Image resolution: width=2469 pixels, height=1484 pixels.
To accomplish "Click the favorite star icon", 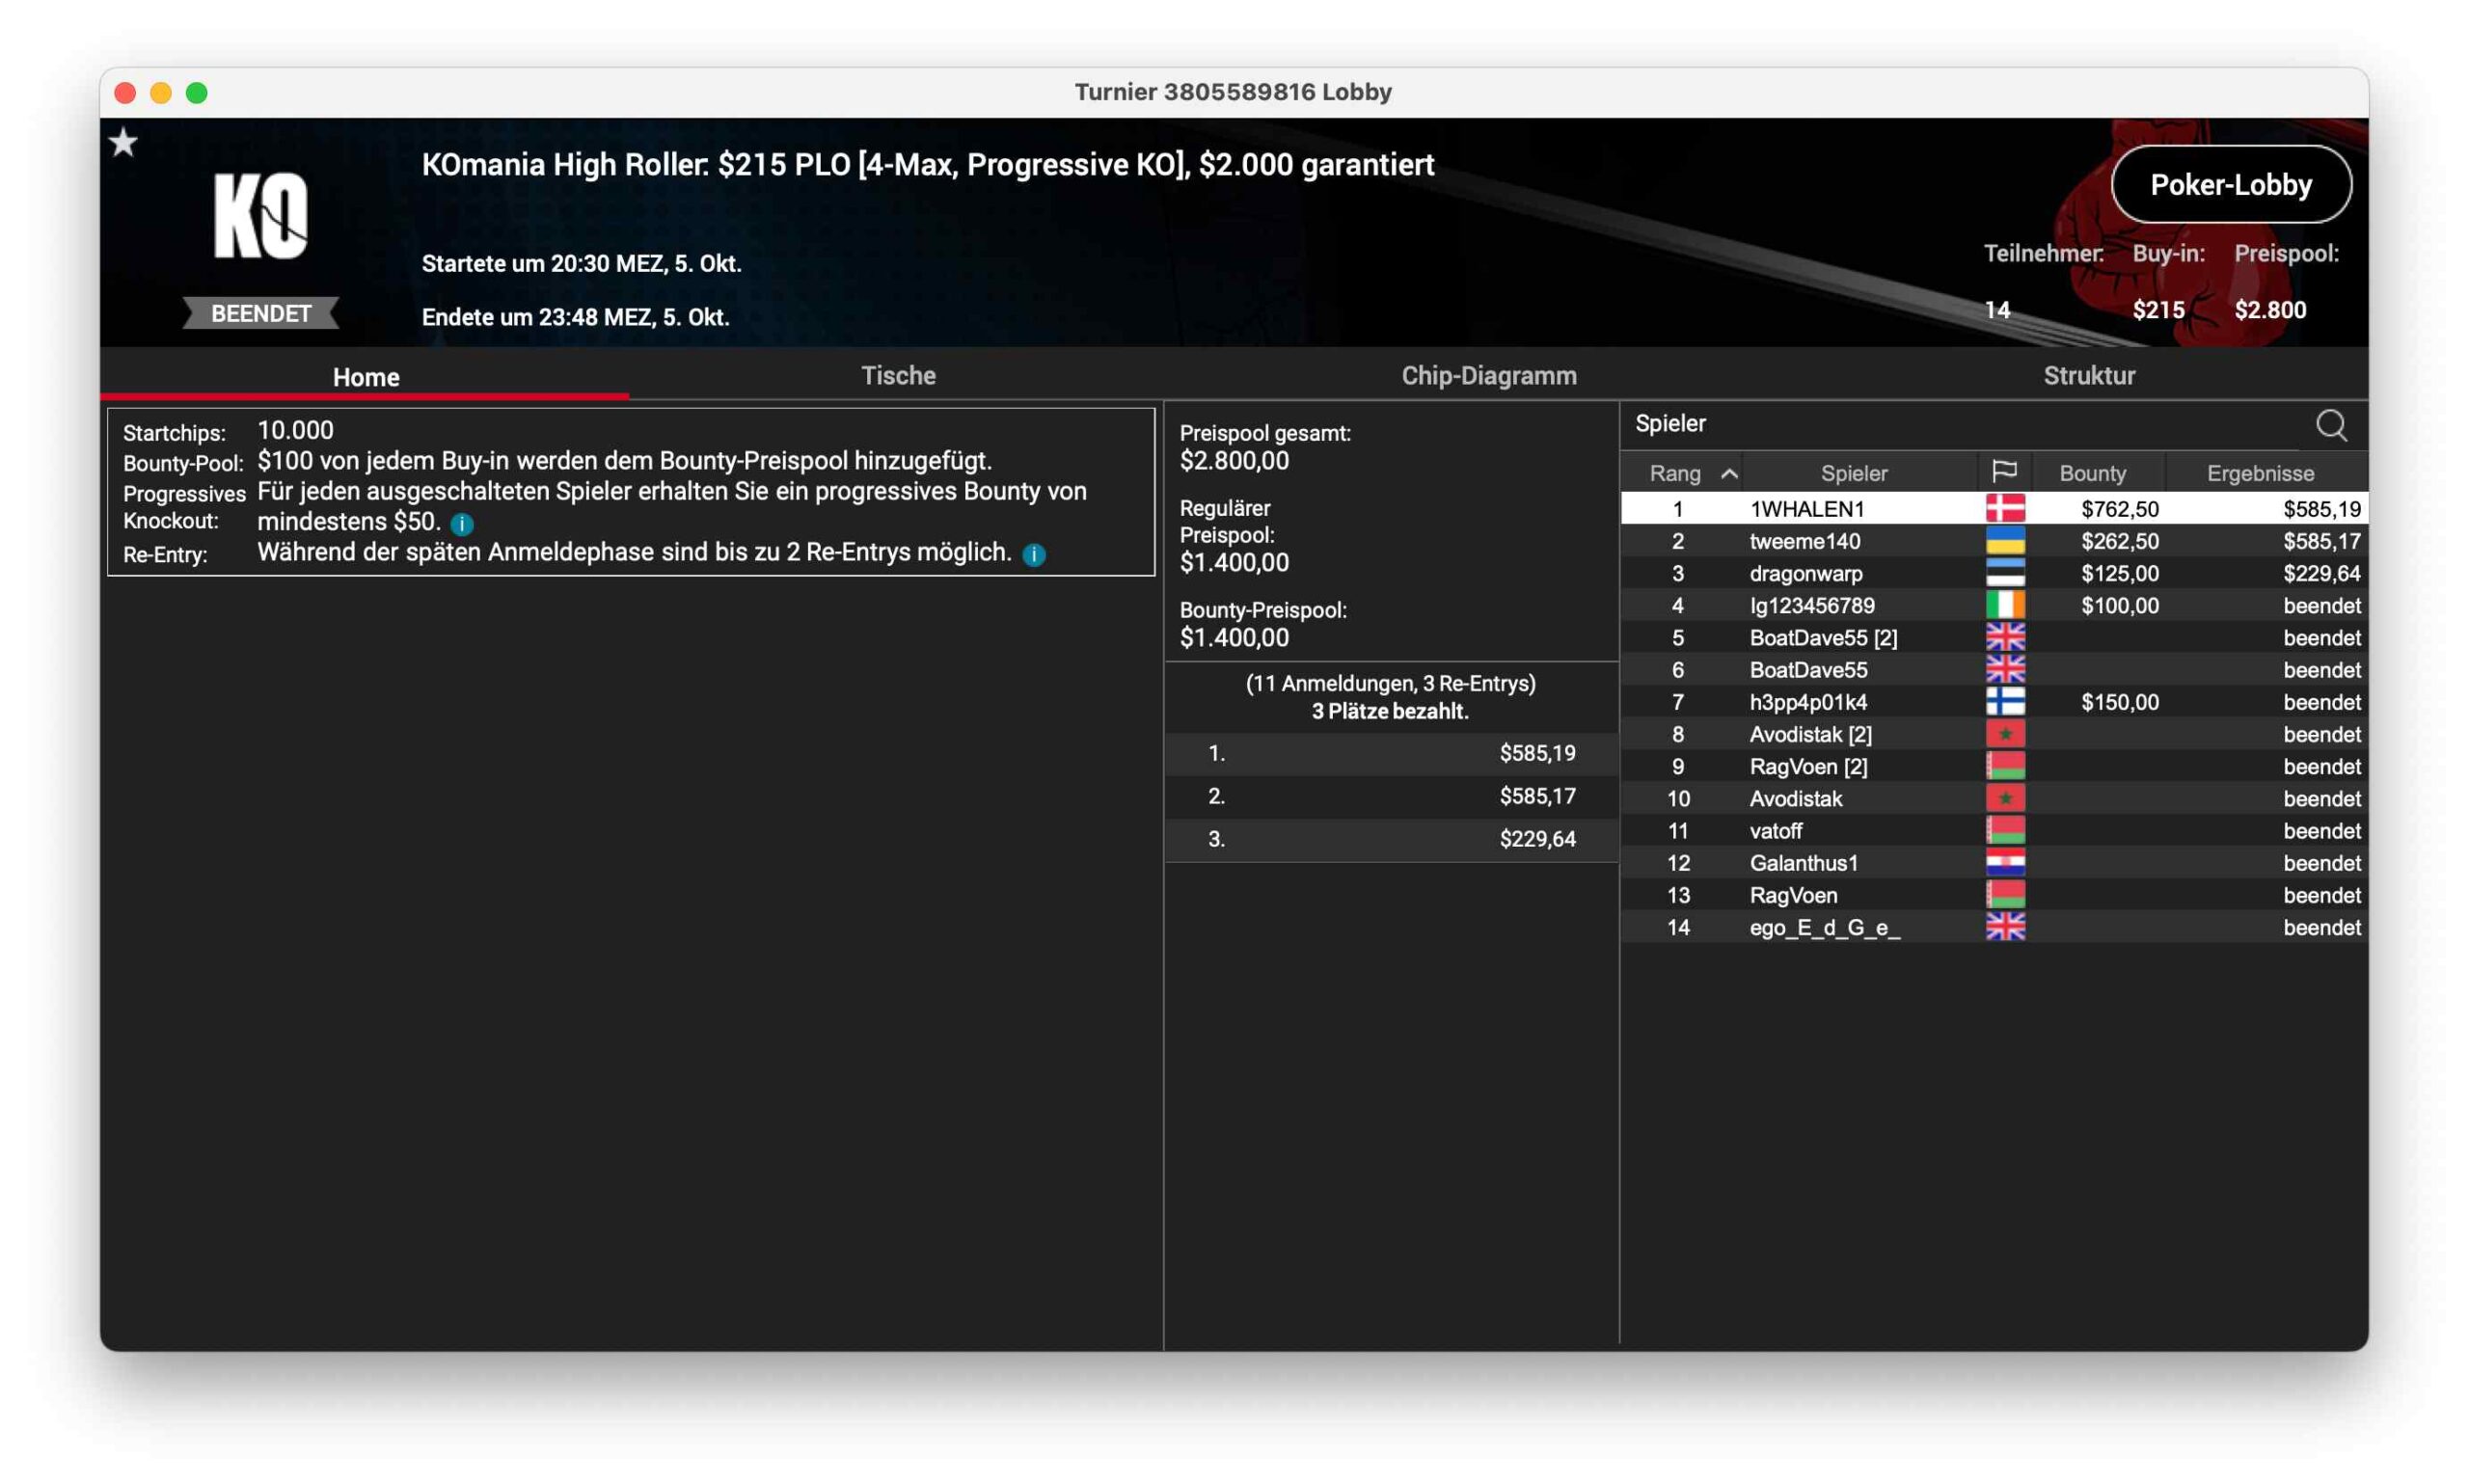I will pos(123,143).
